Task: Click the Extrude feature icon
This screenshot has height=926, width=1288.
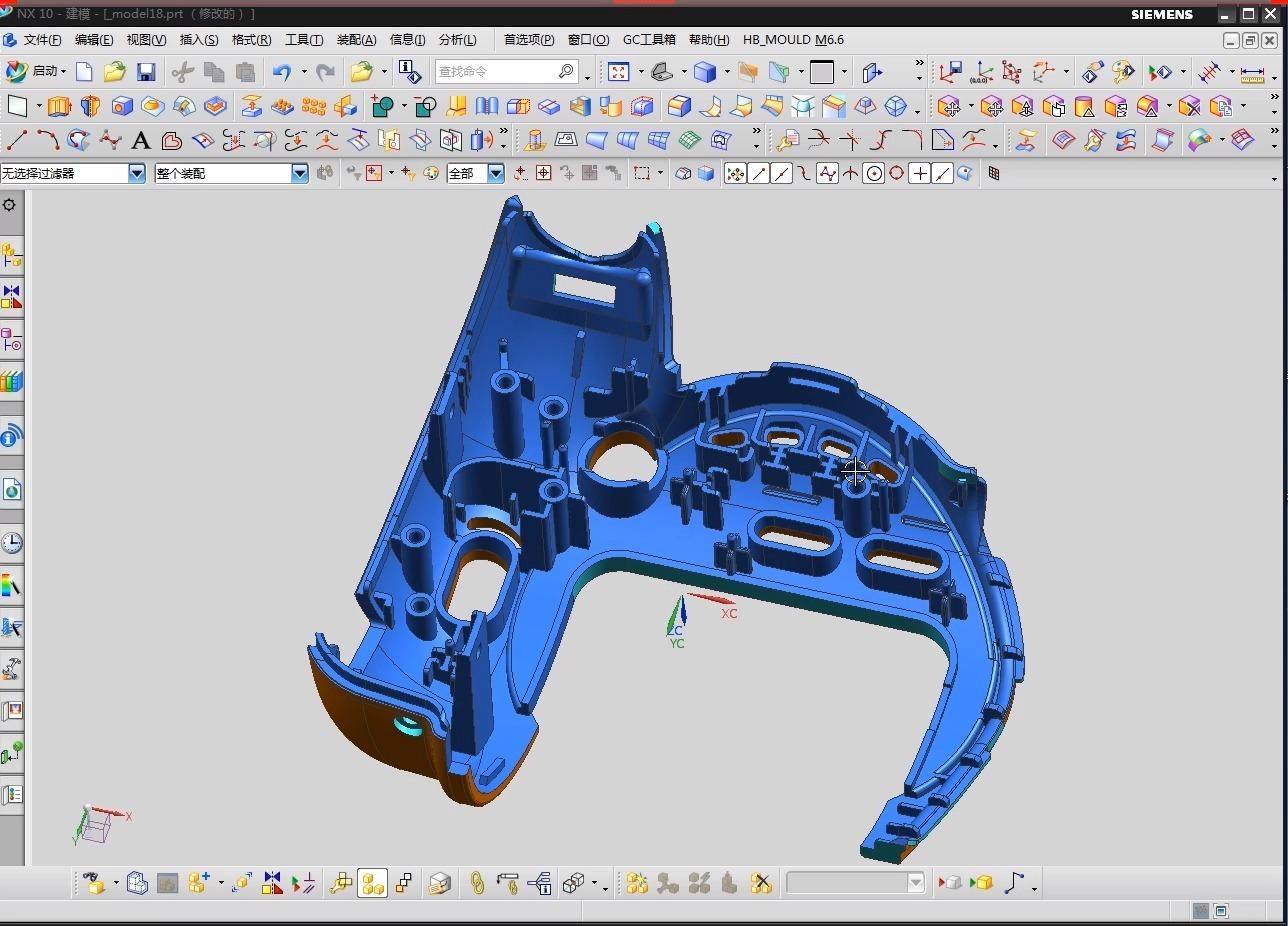Action: (59, 106)
